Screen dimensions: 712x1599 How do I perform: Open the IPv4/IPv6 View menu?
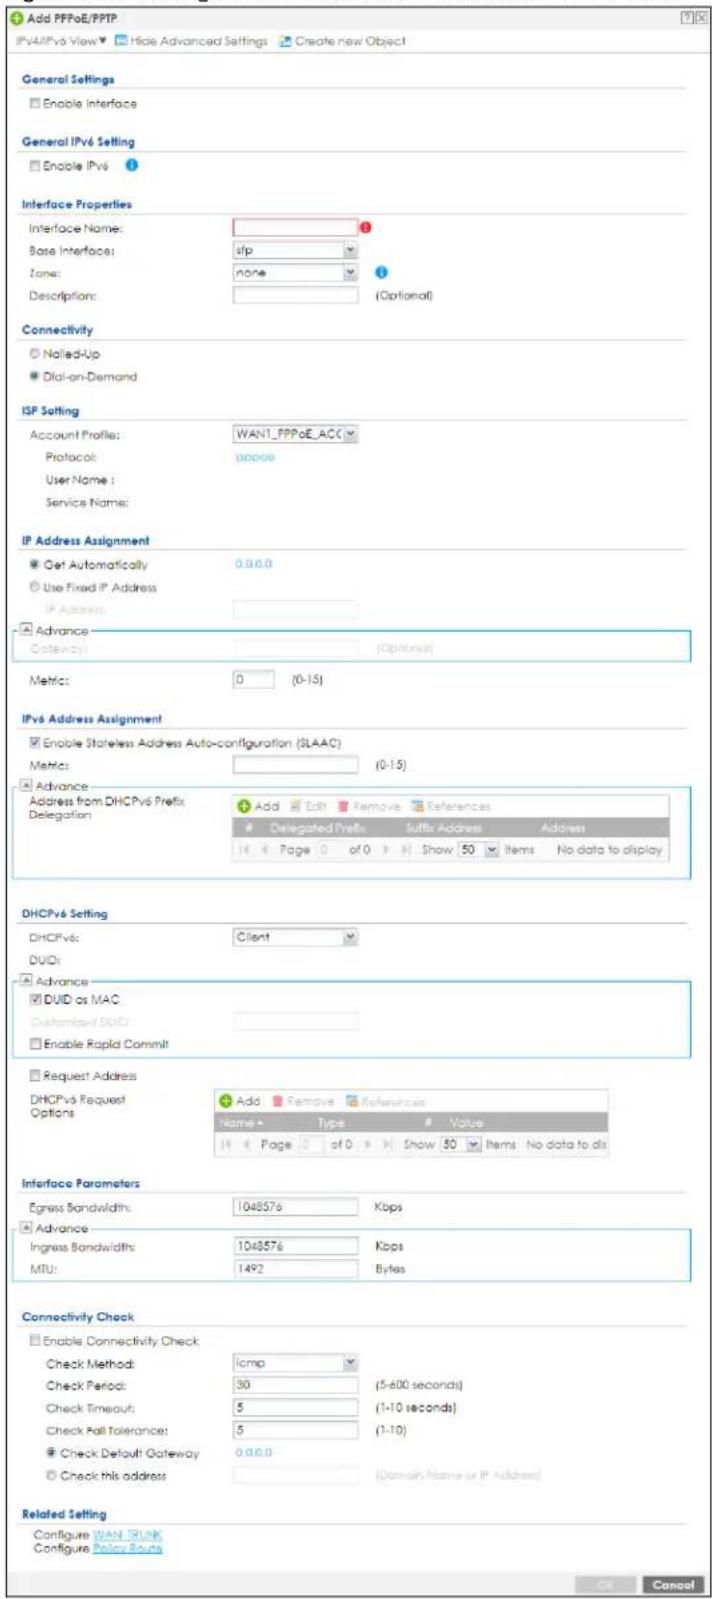[x=59, y=41]
